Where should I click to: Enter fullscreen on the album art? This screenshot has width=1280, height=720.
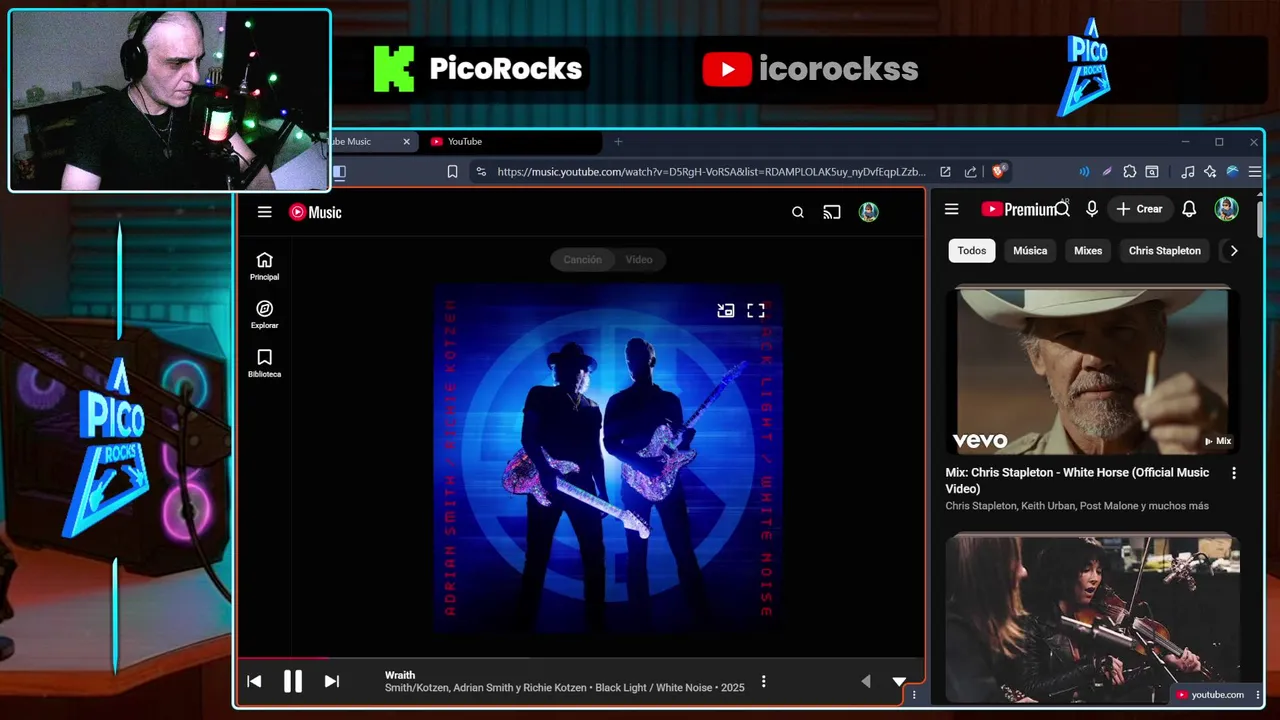coord(756,311)
